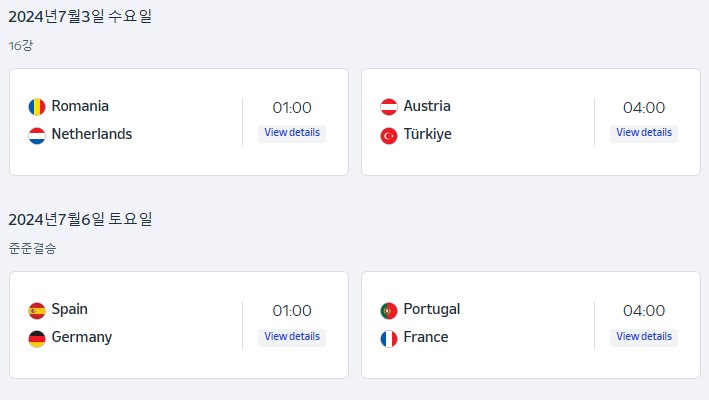
Task: Click the 04:00 kickoff time for Austria match
Action: point(644,108)
